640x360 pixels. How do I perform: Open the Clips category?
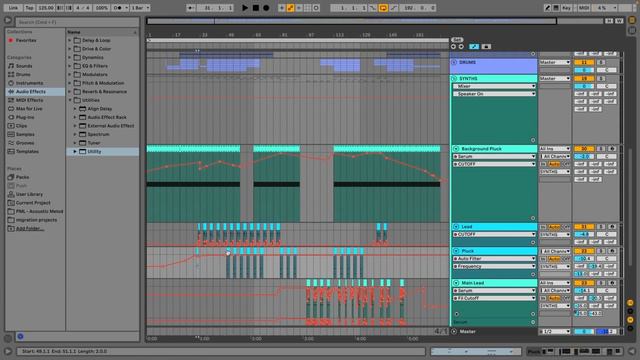[x=22, y=126]
